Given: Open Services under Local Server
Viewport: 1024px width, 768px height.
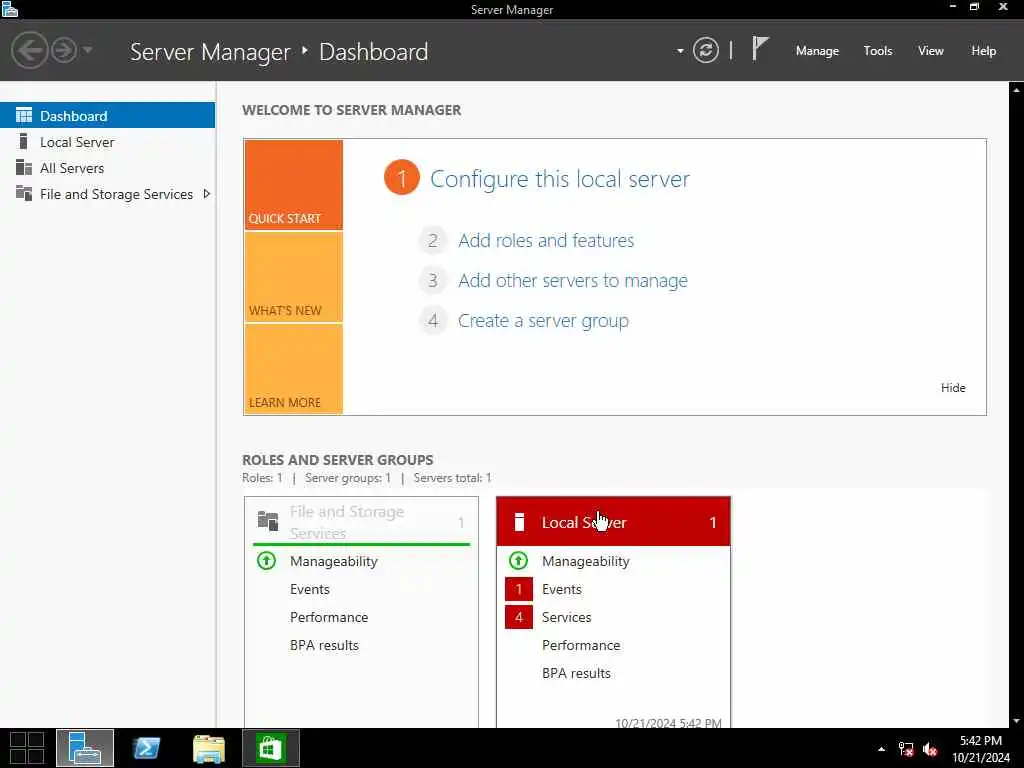Looking at the screenshot, I should click(566, 617).
